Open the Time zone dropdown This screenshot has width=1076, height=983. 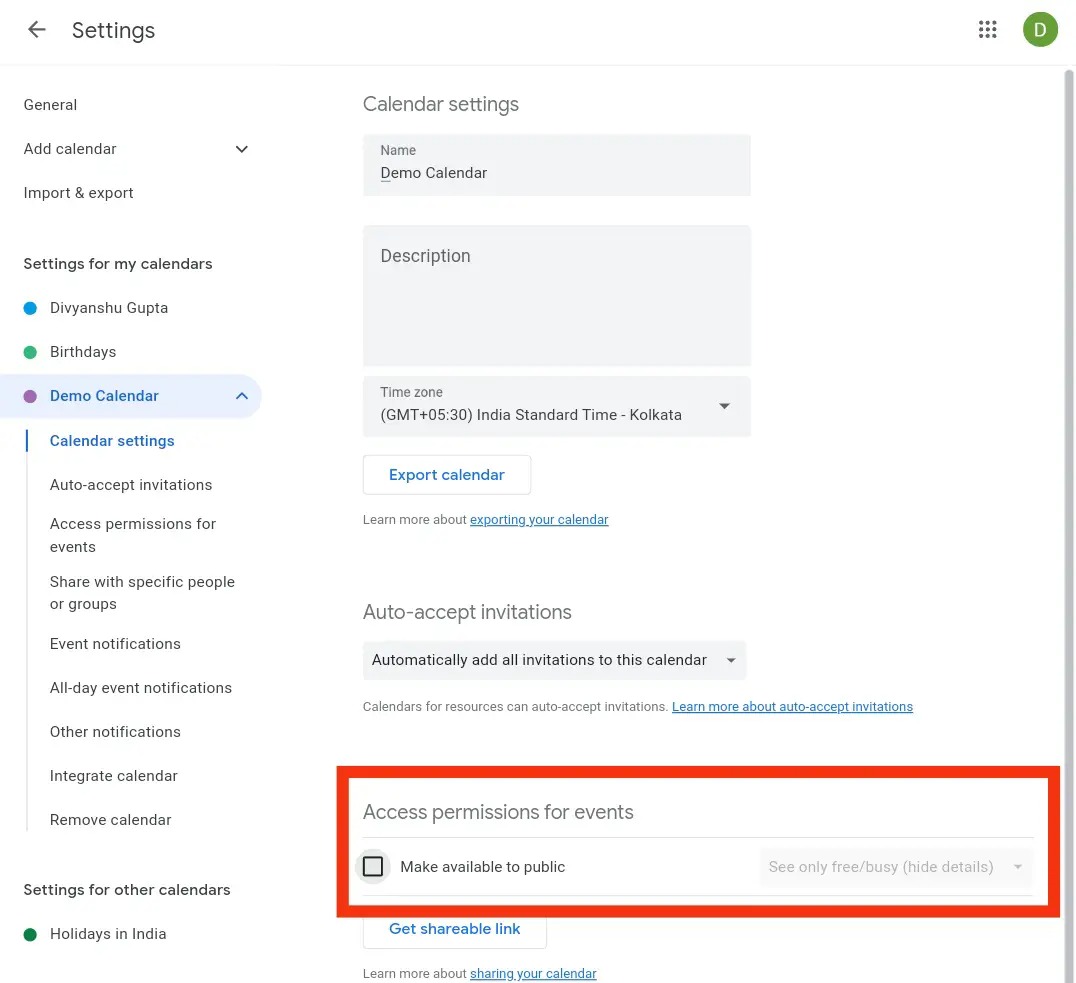[x=724, y=406]
